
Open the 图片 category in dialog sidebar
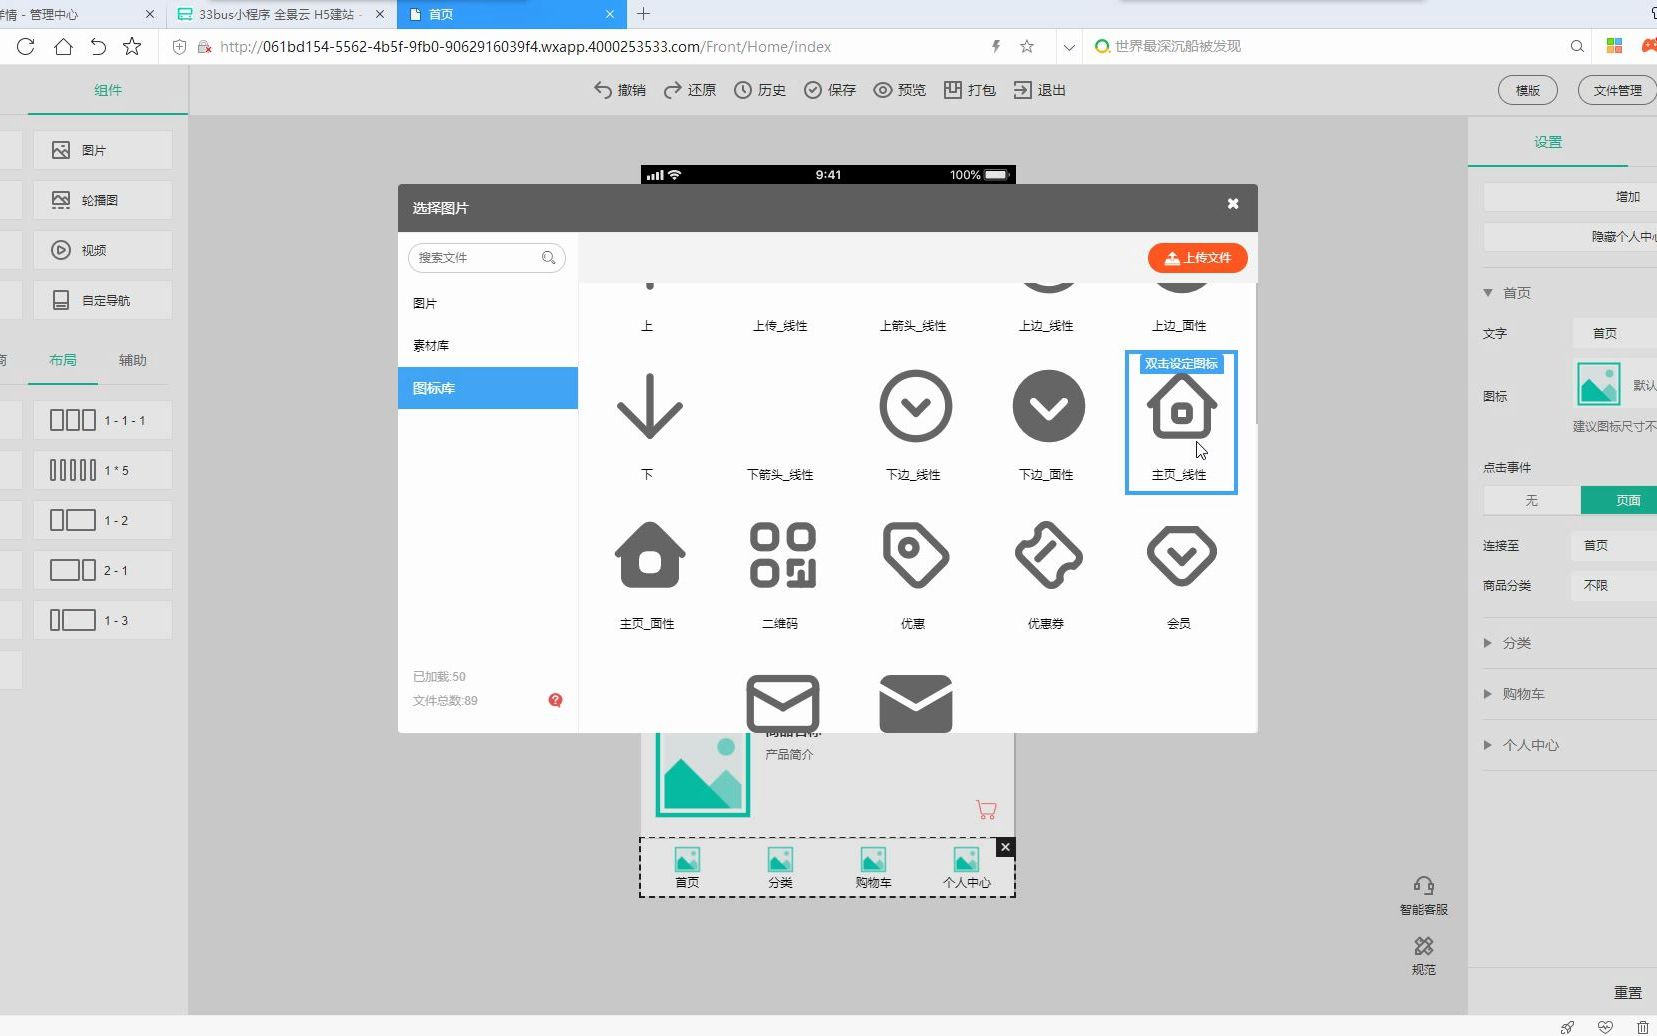(x=488, y=303)
